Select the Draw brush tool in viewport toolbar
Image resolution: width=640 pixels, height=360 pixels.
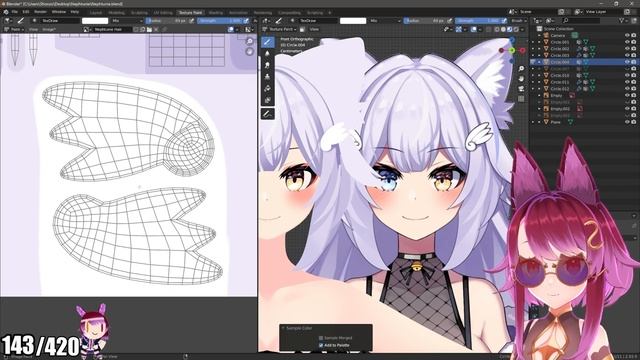click(267, 42)
